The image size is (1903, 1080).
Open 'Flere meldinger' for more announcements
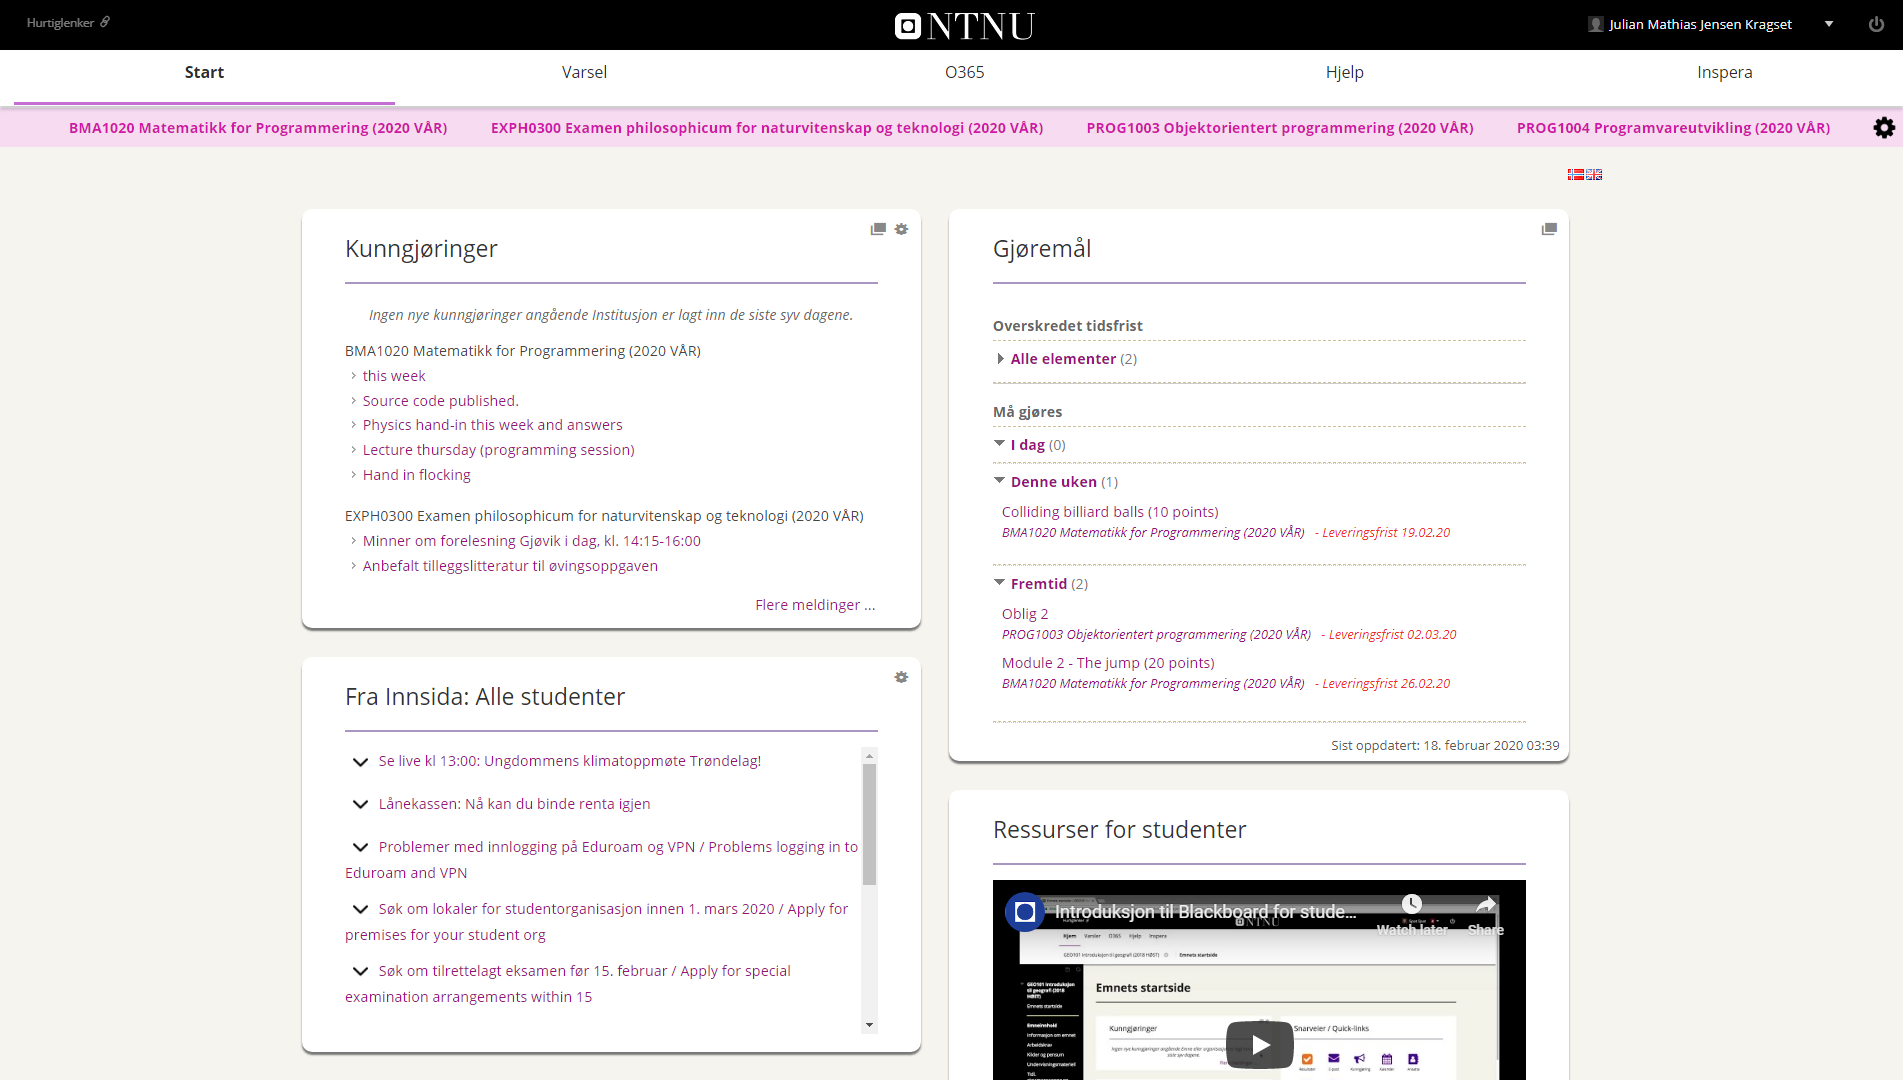pos(814,604)
